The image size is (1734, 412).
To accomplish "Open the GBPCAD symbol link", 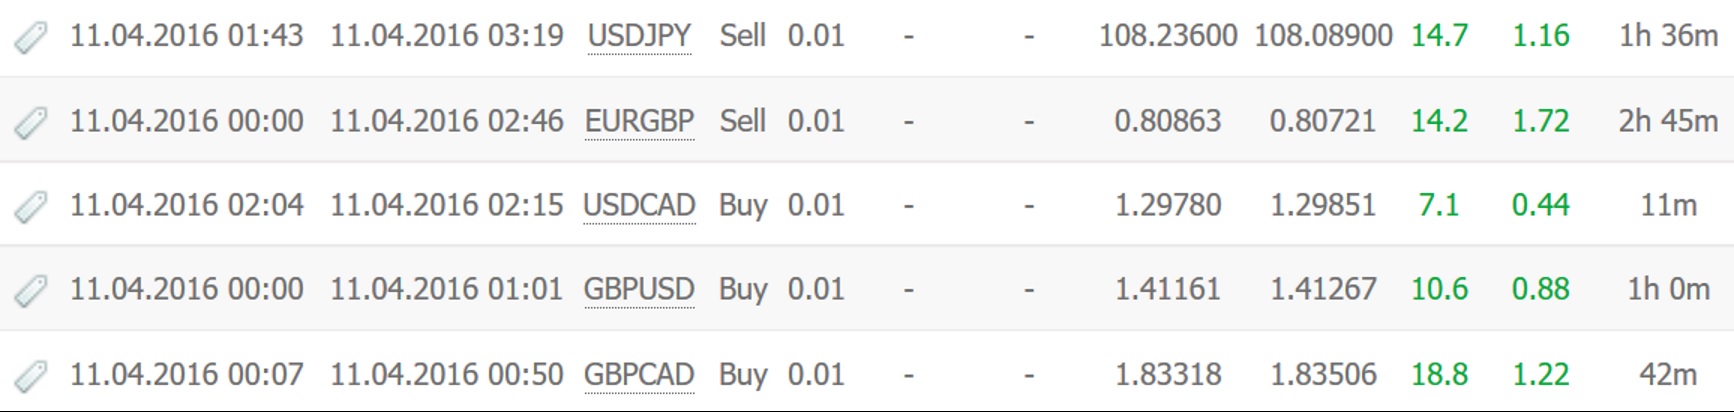I will coord(639,374).
